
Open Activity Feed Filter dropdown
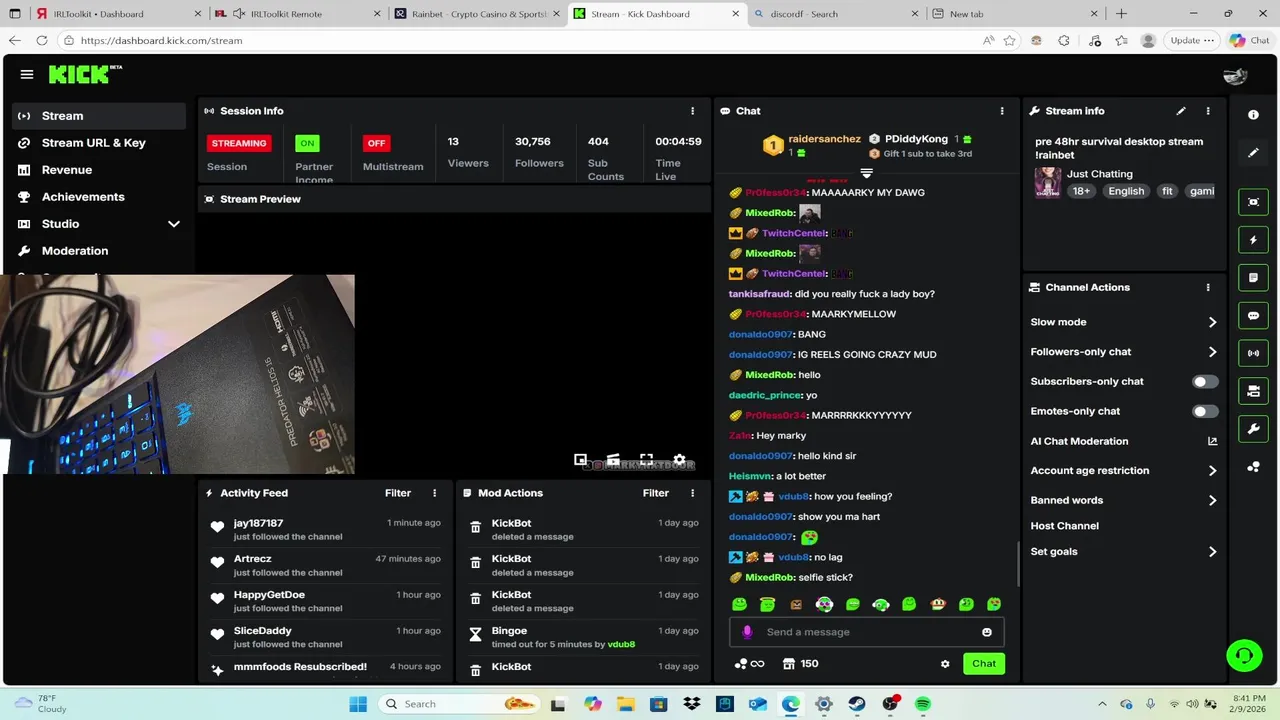[x=398, y=493]
